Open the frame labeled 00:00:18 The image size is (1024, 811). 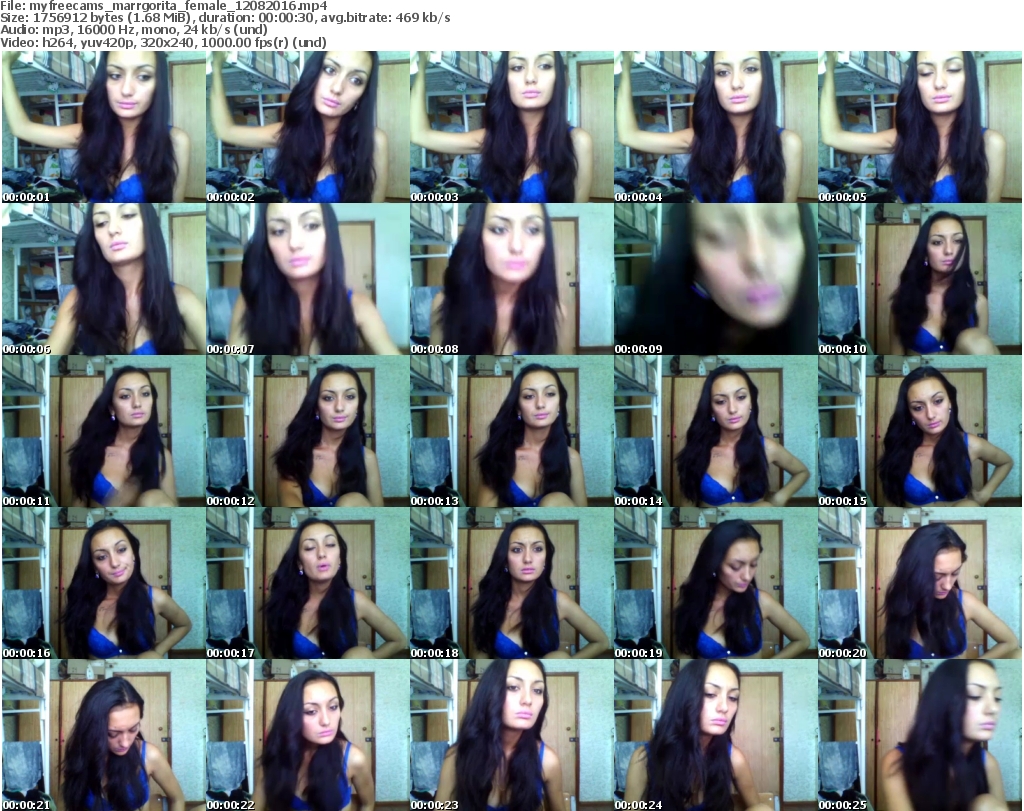pos(511,583)
